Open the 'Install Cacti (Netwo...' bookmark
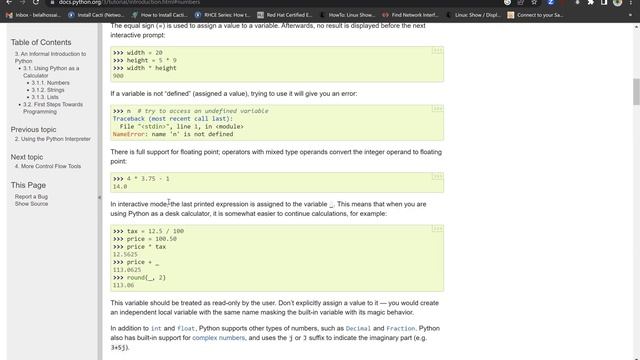 pos(96,15)
